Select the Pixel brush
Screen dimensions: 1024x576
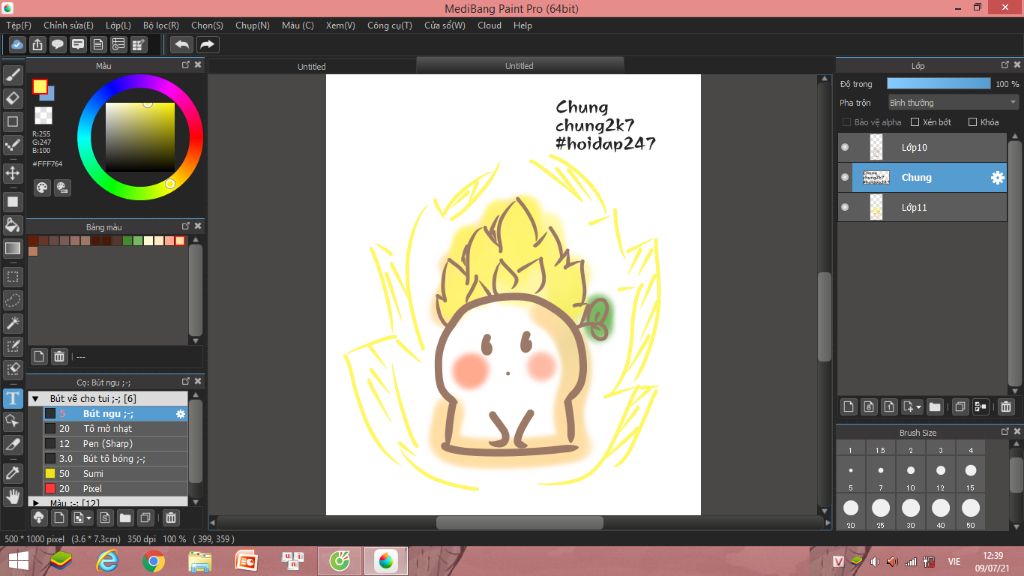(115, 488)
